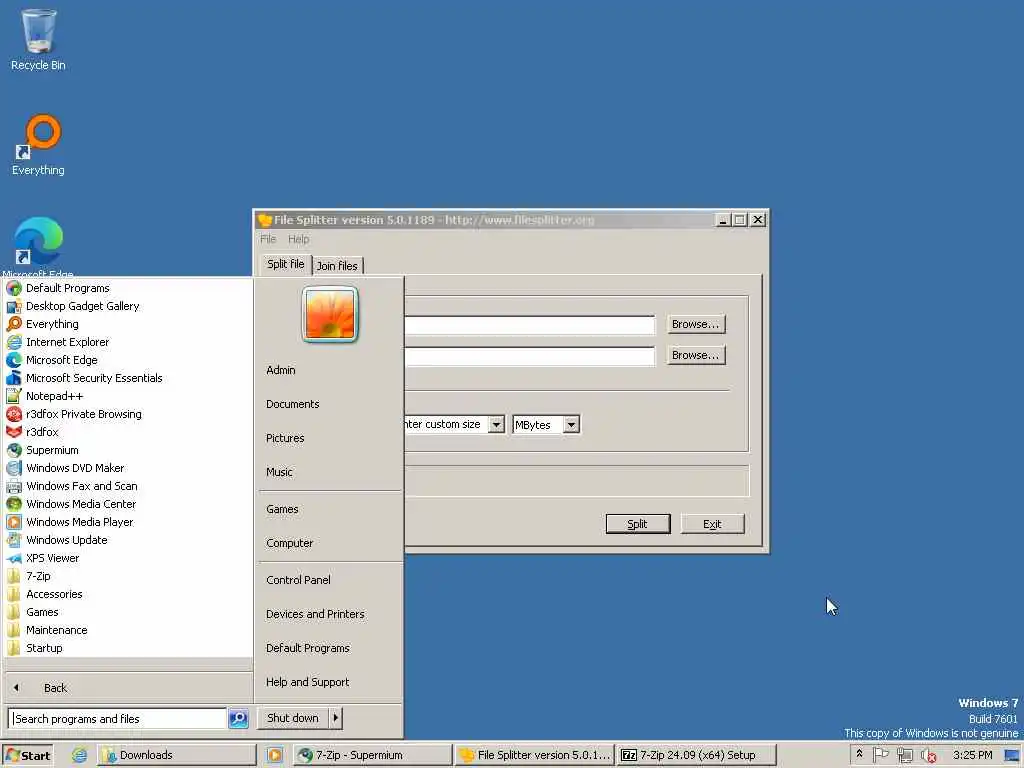
Task: Open the MBytes unit dropdown
Action: click(571, 424)
